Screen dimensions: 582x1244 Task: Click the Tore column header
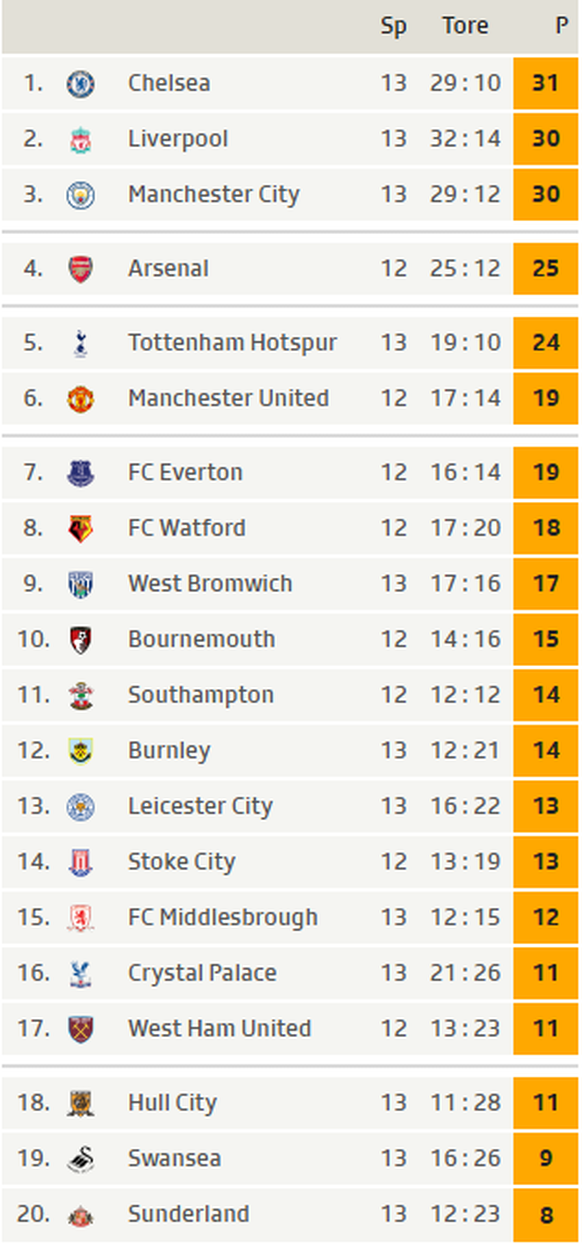(465, 26)
